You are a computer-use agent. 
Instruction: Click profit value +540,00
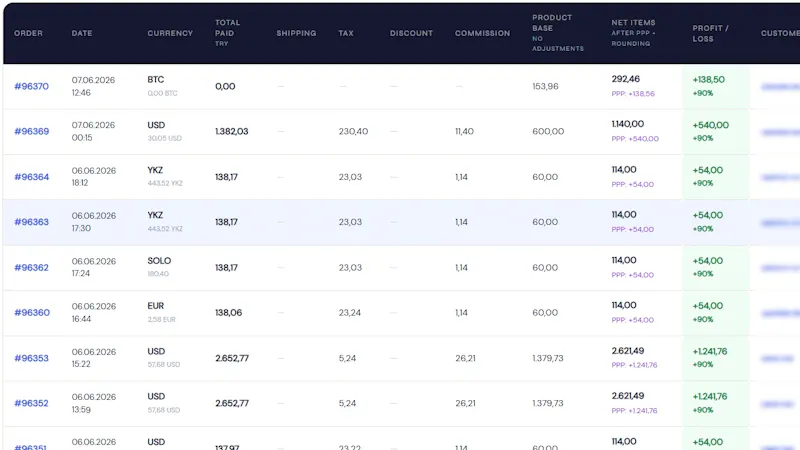tap(710, 125)
